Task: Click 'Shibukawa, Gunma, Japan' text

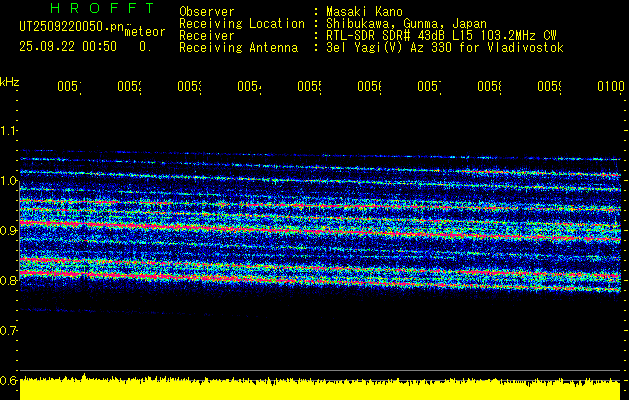Action: click(x=406, y=24)
